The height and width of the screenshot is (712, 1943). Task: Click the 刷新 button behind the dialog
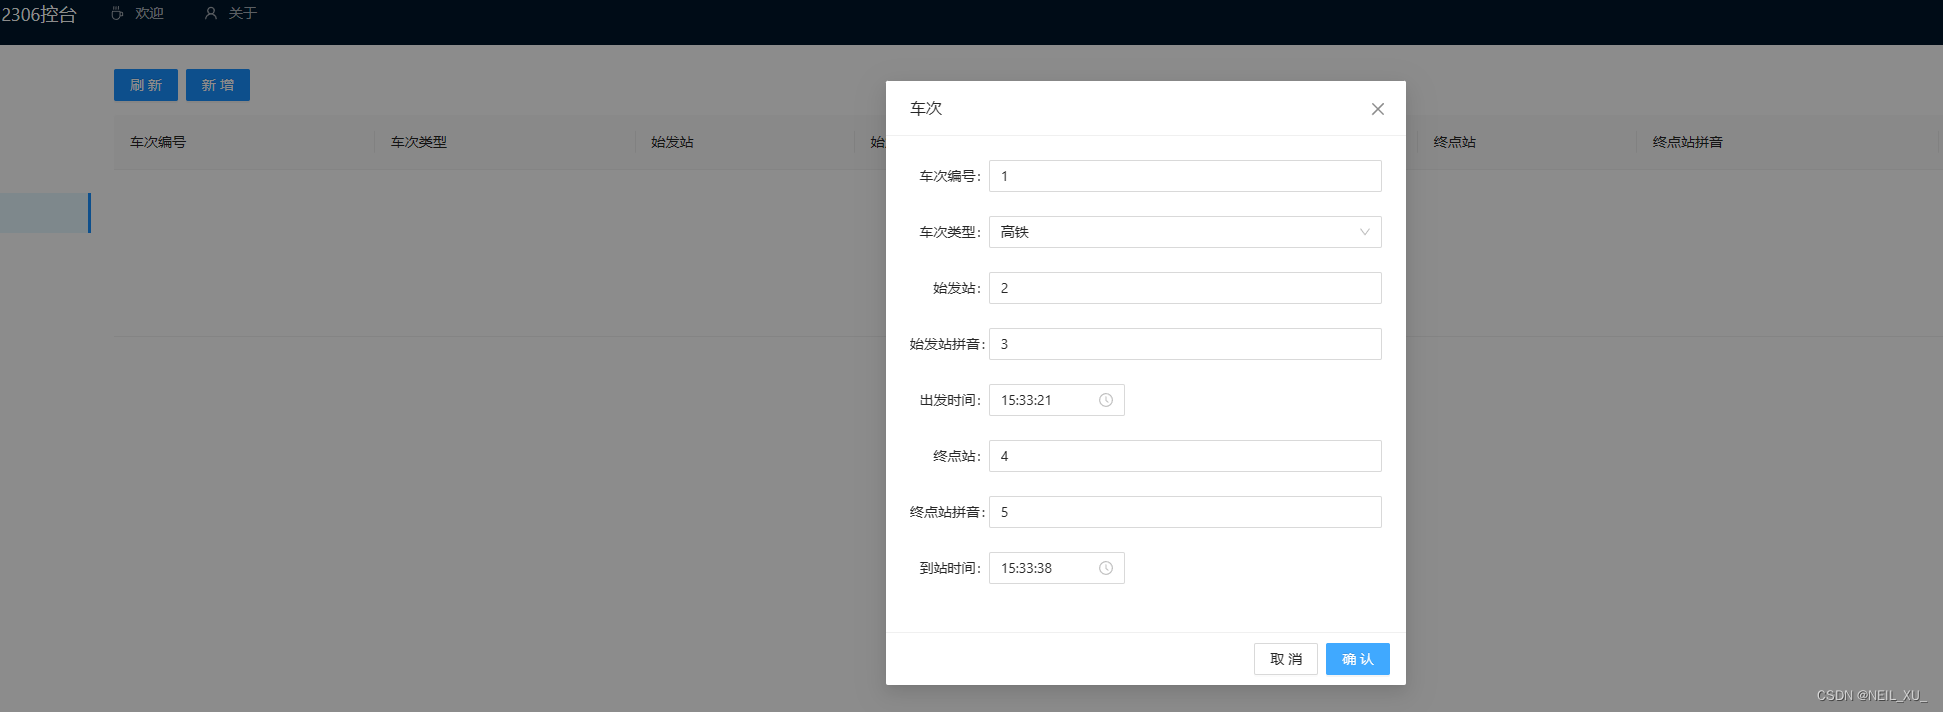146,85
